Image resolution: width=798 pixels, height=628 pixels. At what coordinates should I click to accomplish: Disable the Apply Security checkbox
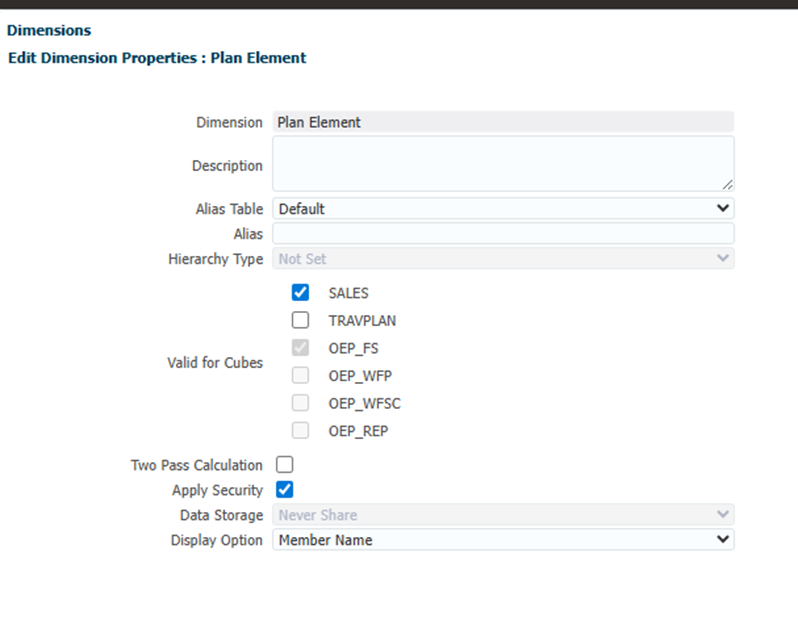point(285,490)
